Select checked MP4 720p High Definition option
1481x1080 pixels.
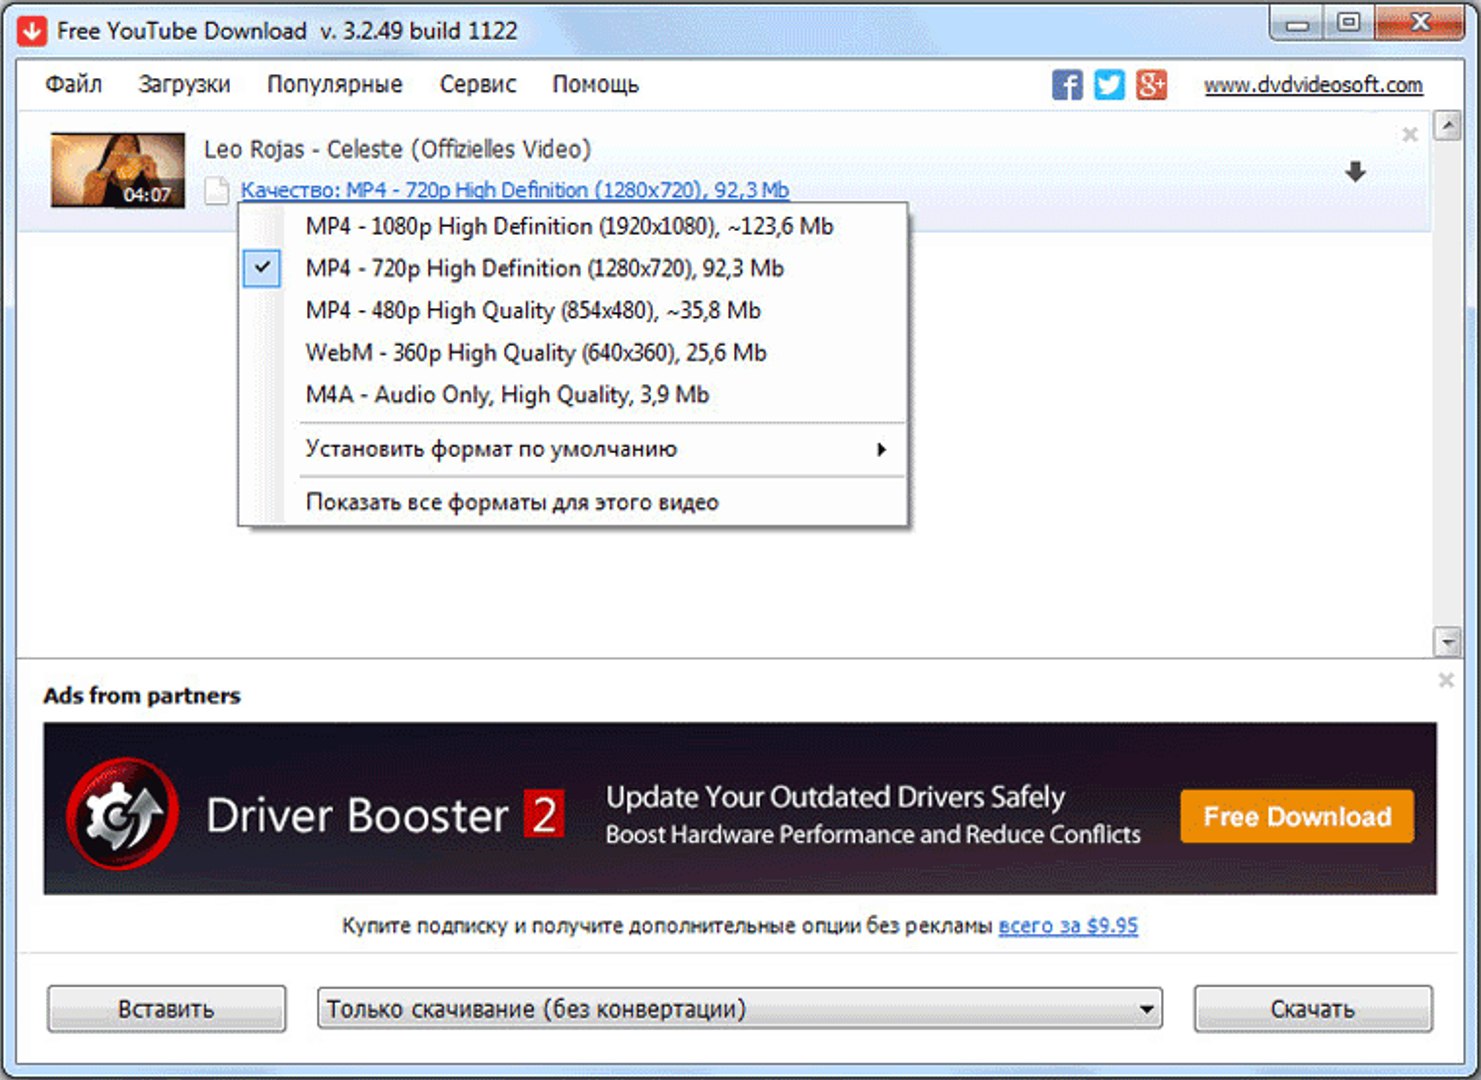click(573, 268)
